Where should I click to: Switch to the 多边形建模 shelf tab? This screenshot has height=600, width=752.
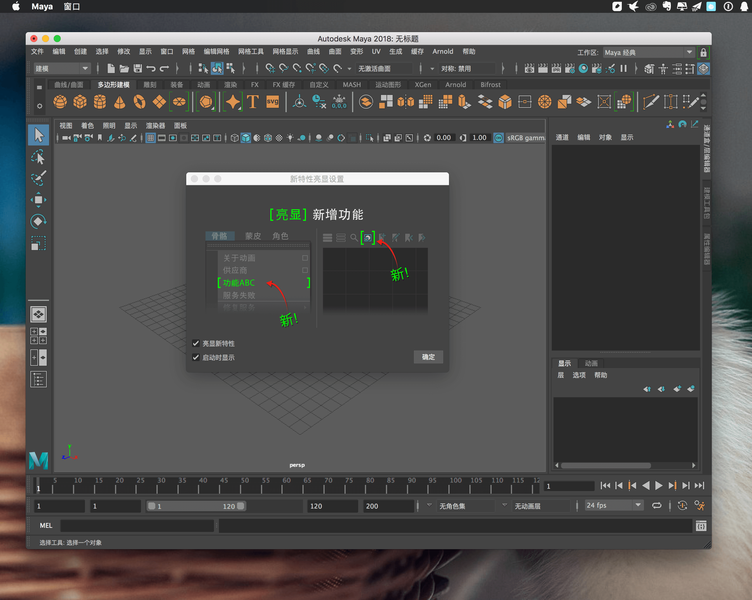(113, 85)
